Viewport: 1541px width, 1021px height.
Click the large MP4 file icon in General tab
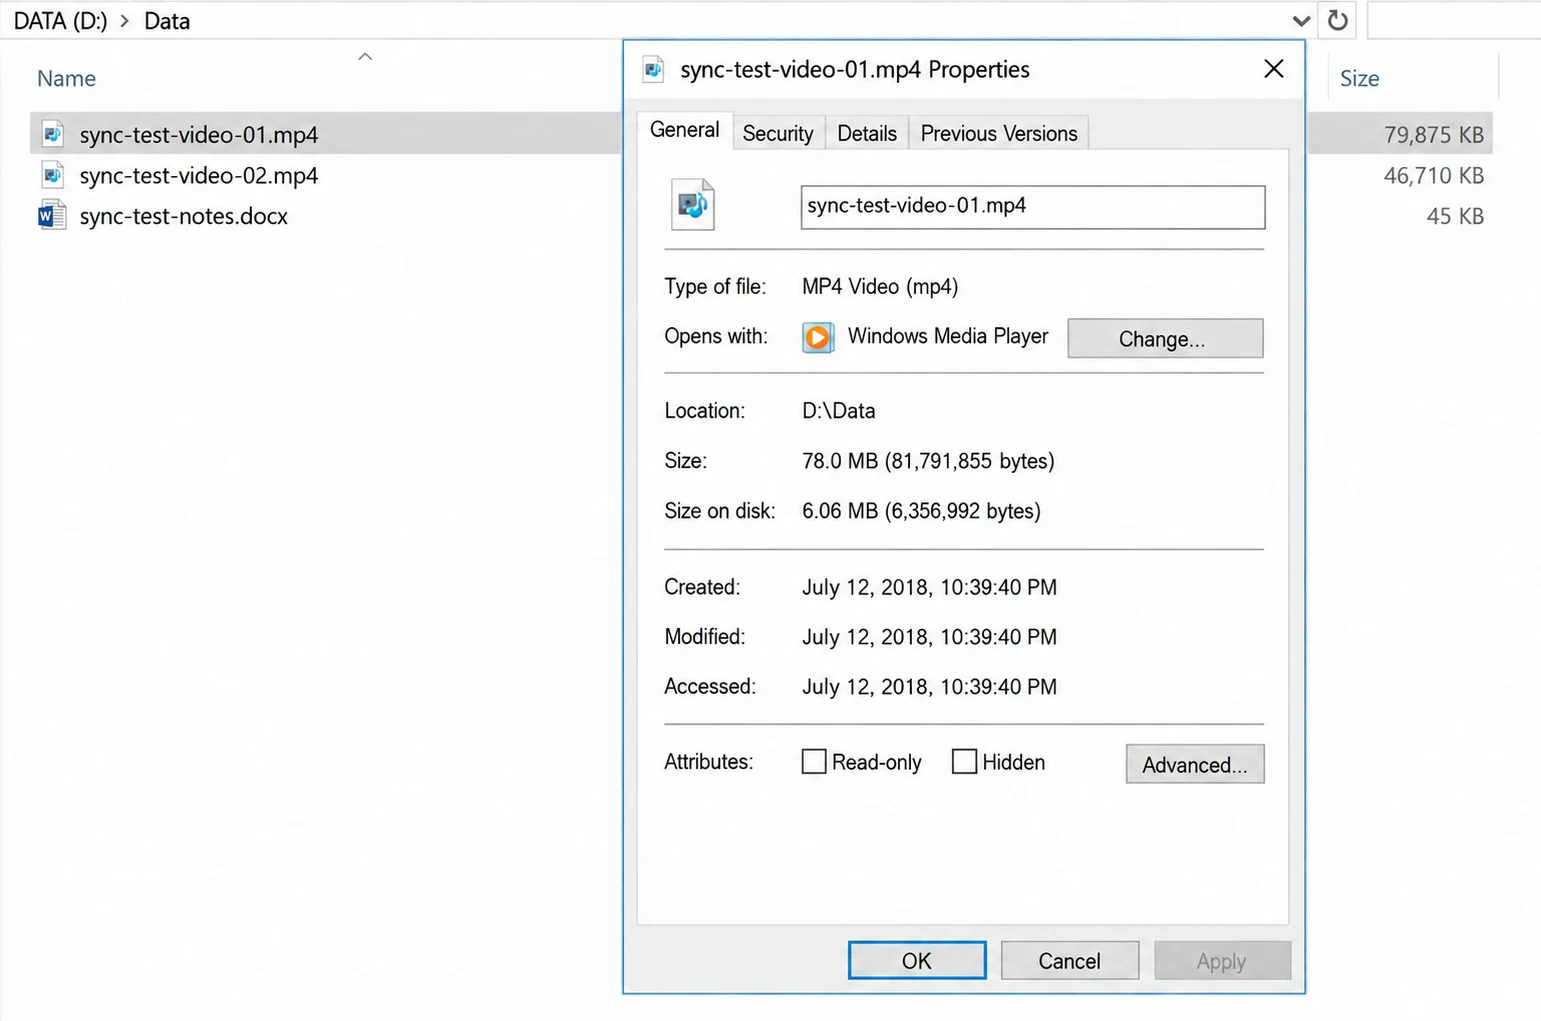point(692,204)
